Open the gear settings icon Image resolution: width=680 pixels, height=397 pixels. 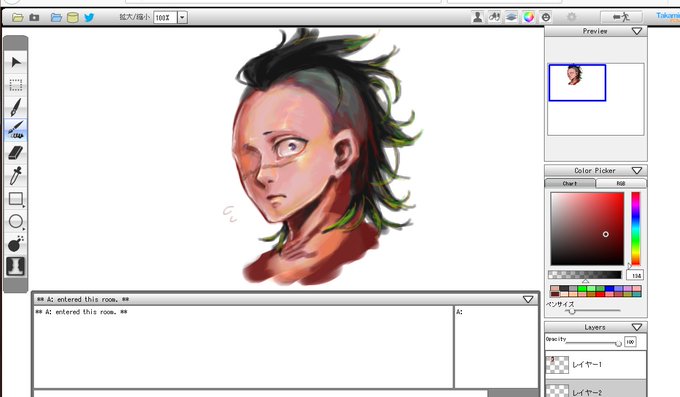coord(572,17)
